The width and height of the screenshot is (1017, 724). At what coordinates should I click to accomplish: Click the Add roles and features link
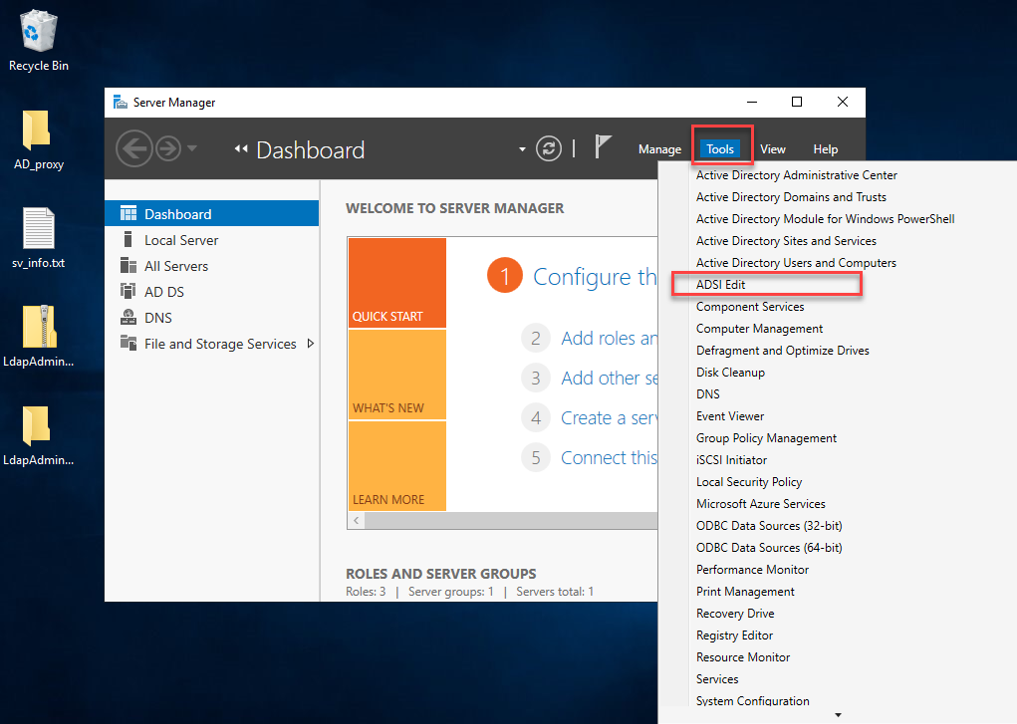coord(609,338)
